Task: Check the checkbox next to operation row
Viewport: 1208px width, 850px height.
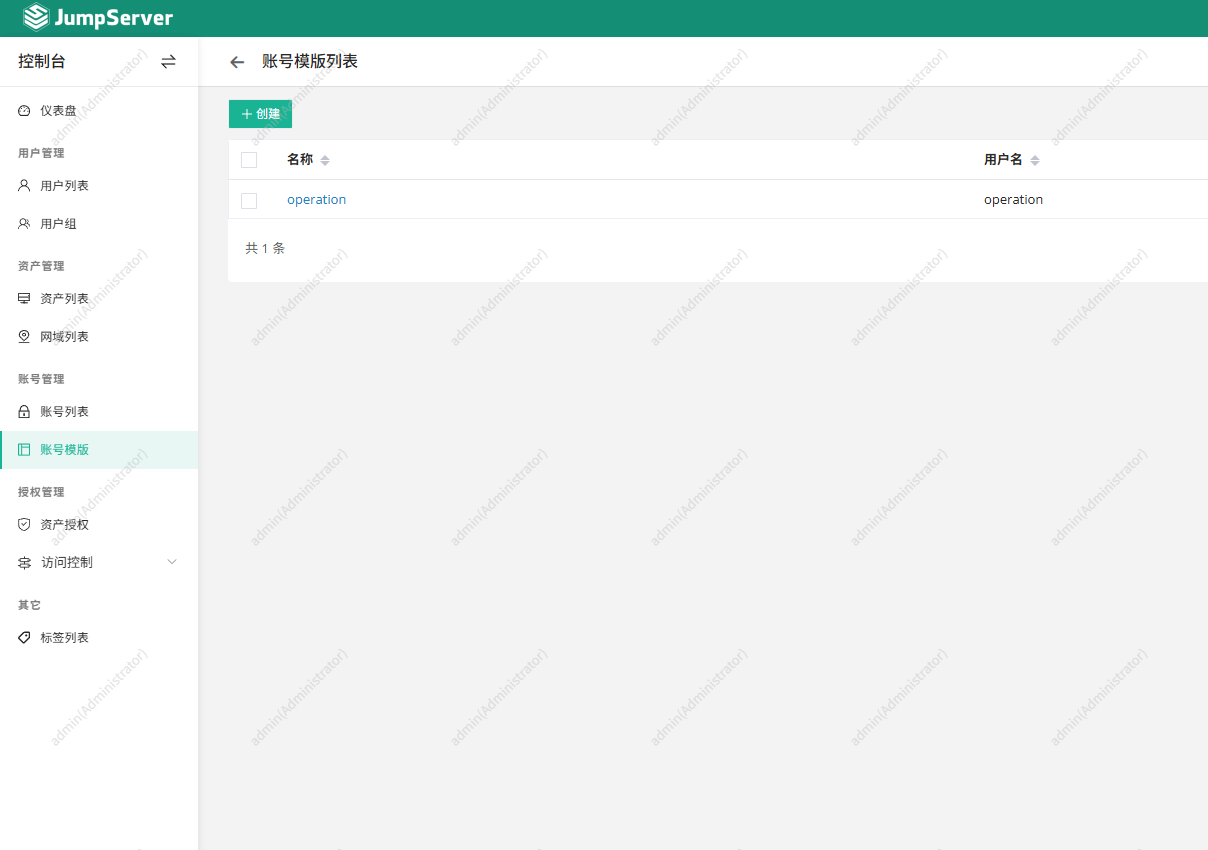Action: pos(249,200)
